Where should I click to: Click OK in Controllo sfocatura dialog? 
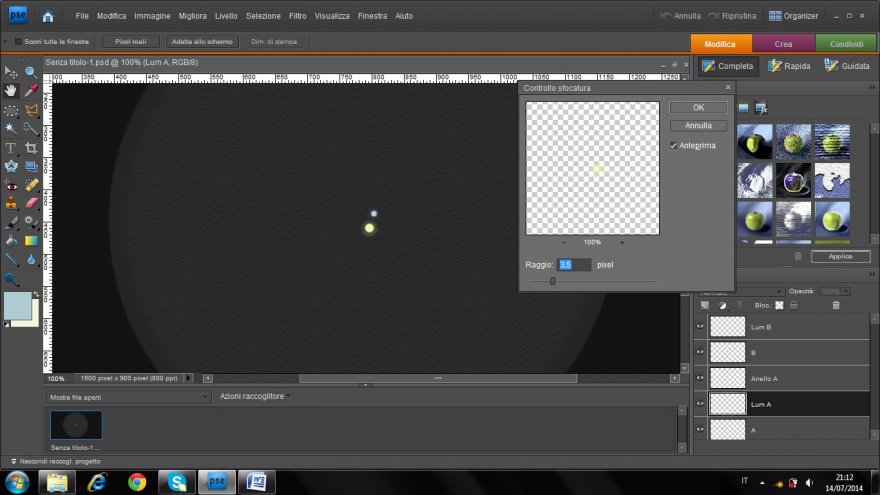698,107
